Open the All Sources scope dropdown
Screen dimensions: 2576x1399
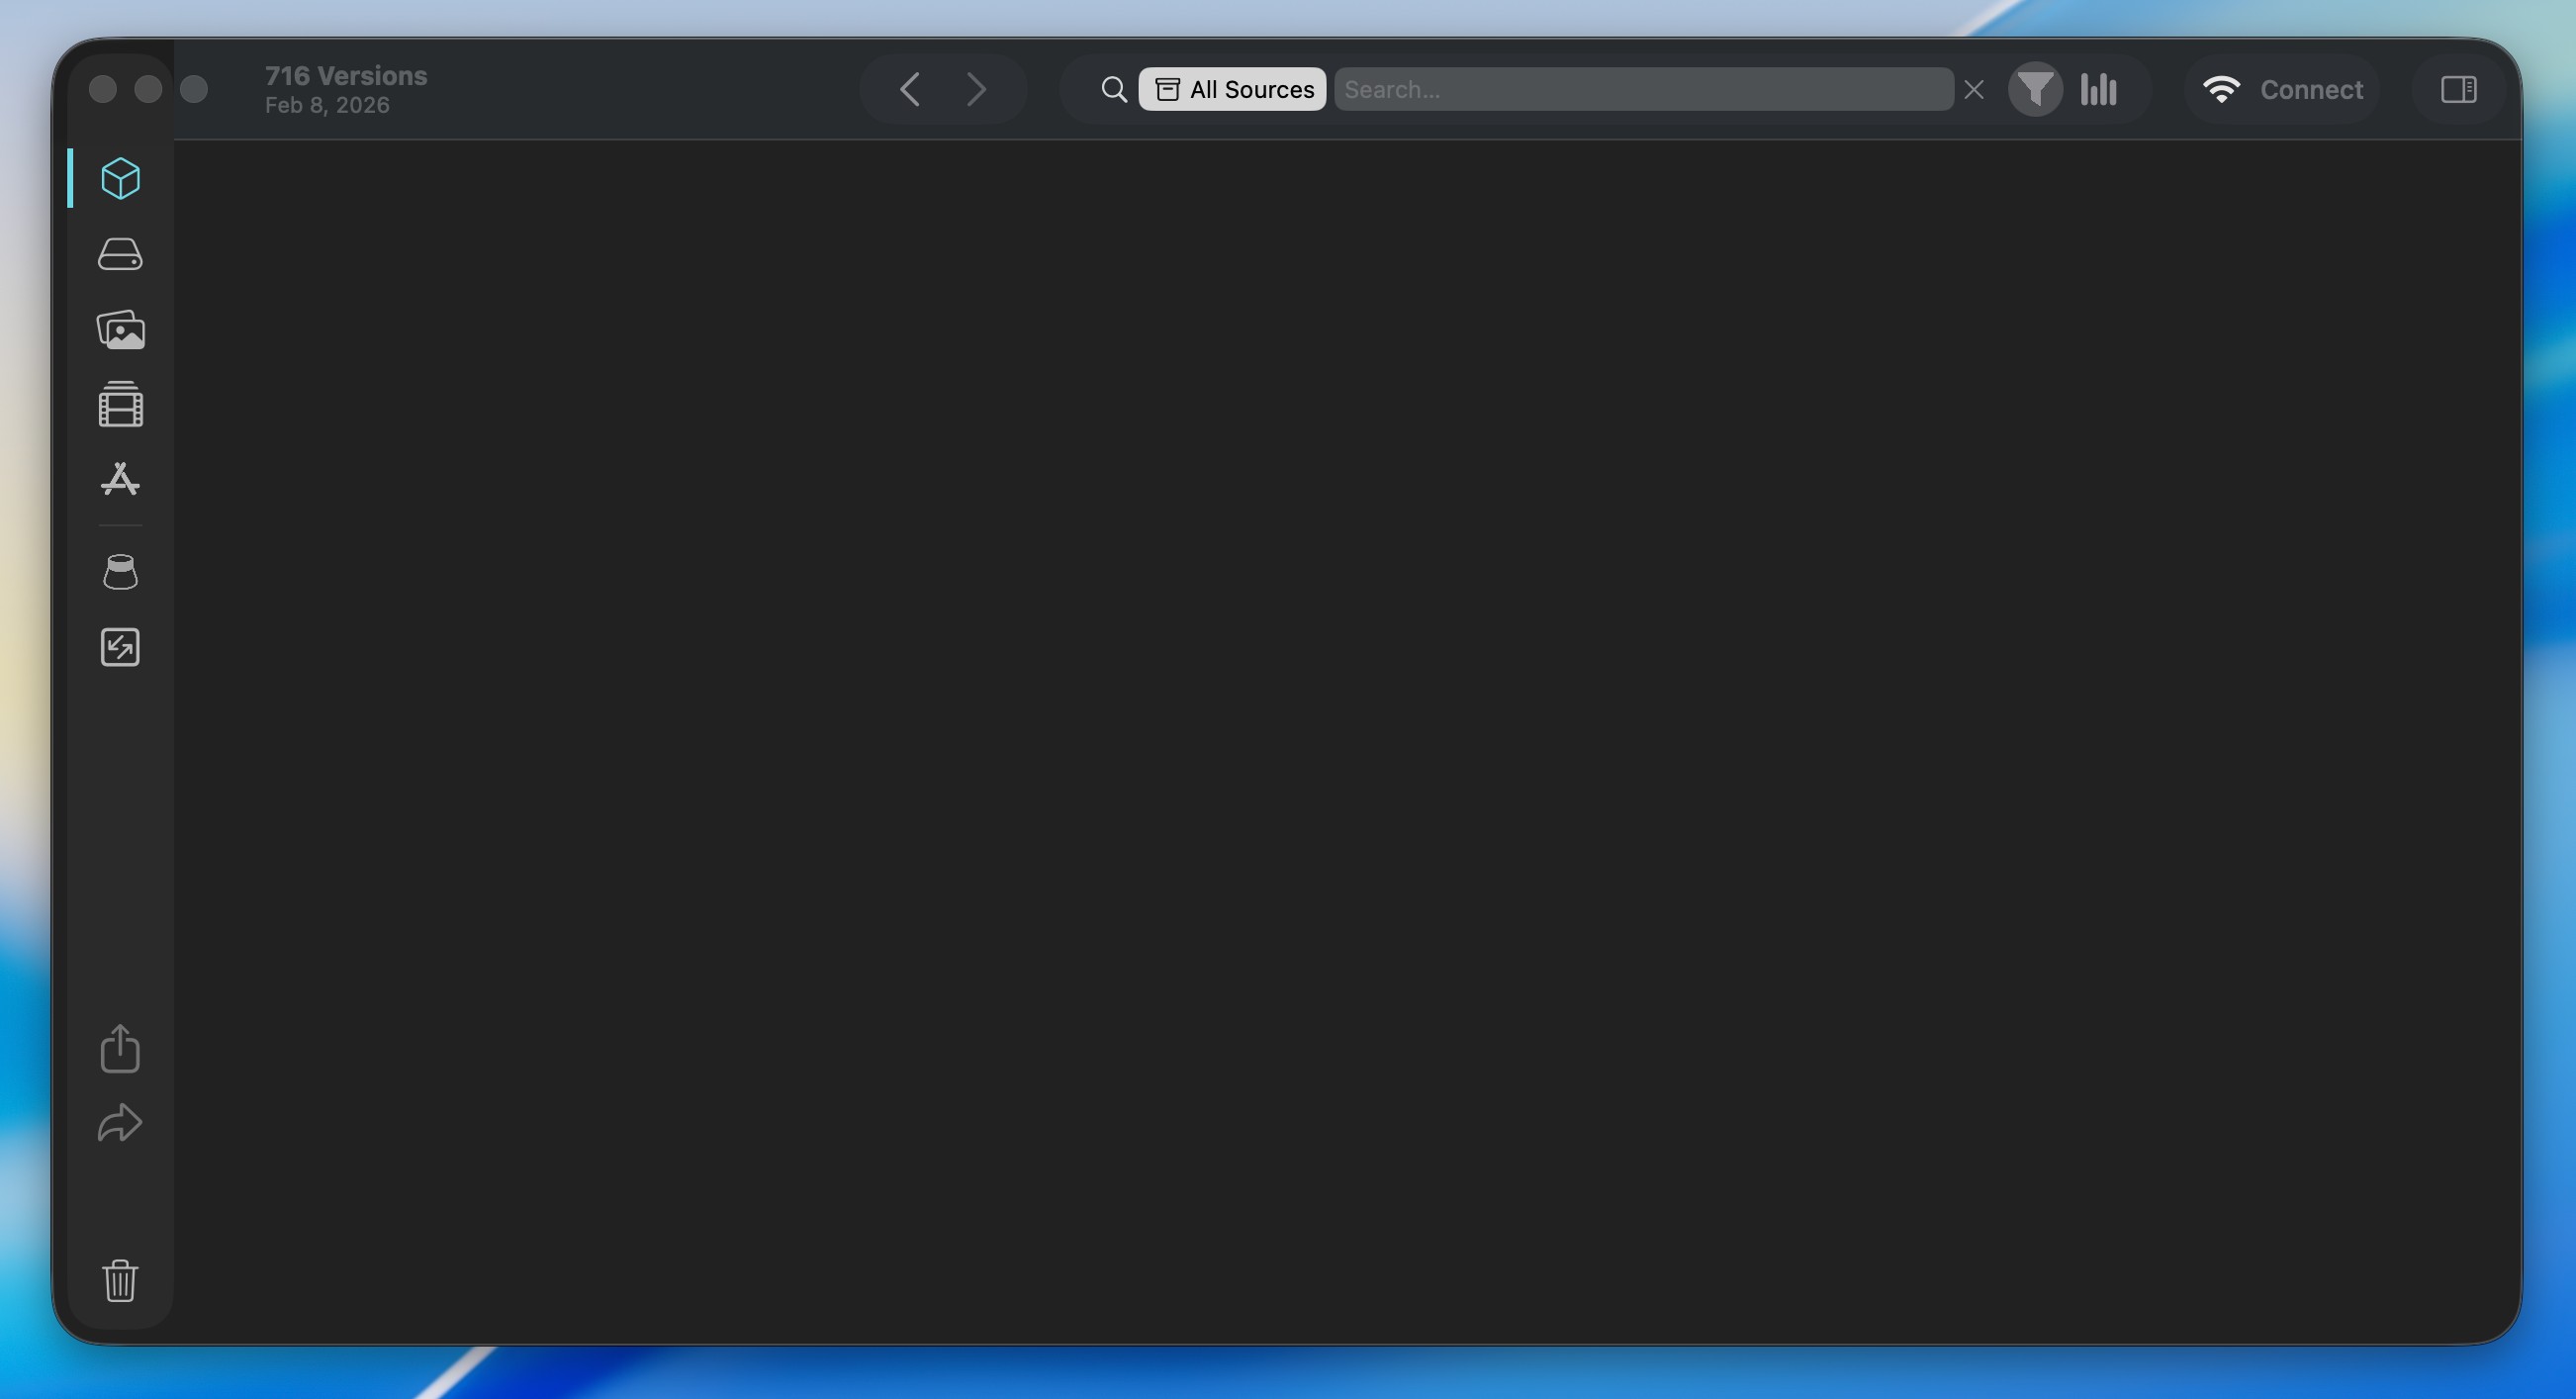coord(1232,89)
